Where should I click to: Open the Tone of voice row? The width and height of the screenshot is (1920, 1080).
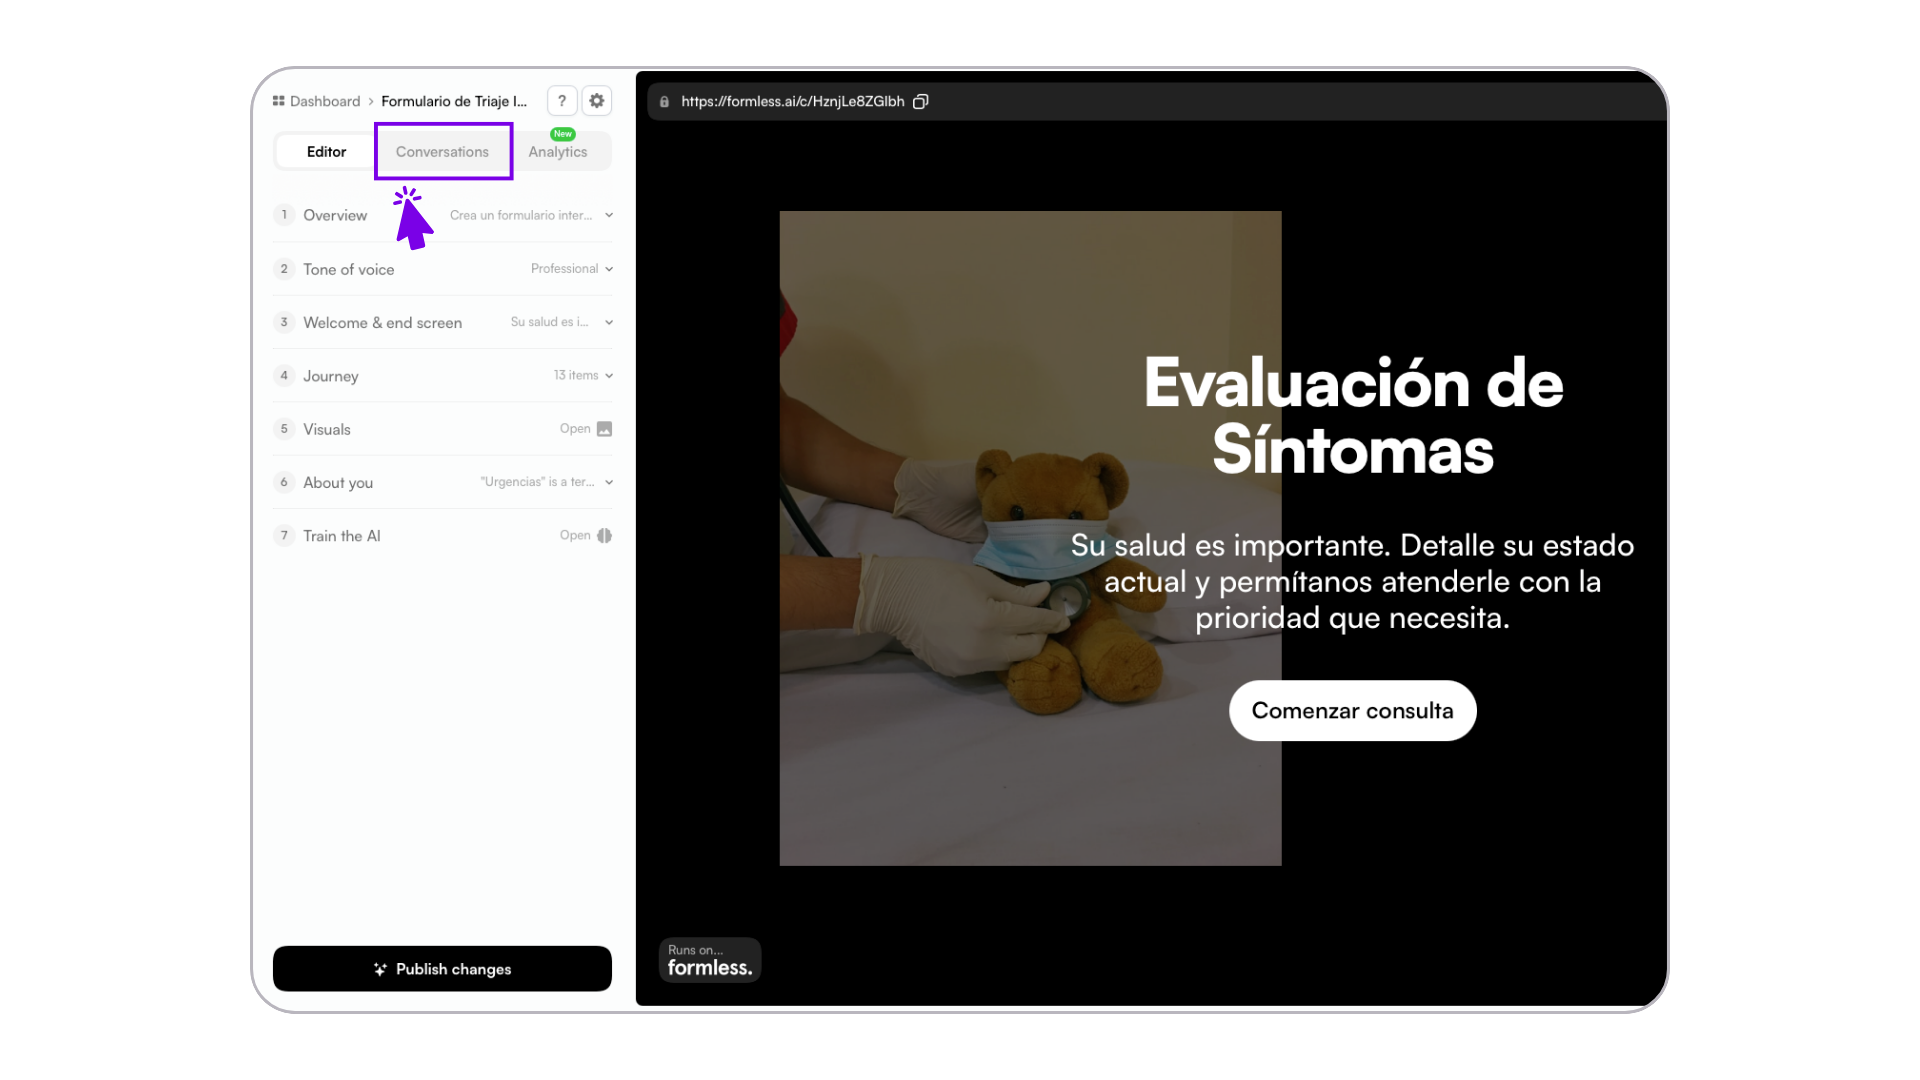442,269
